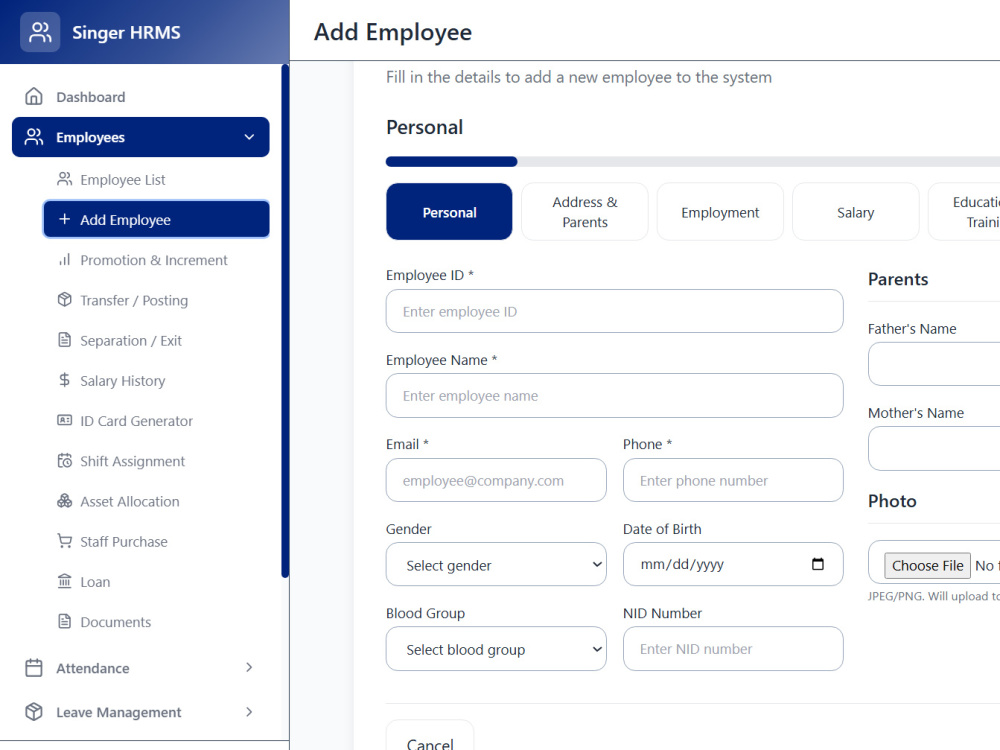Click the Singer HRMS logo icon
Viewport: 1000px width, 750px height.
pos(40,32)
